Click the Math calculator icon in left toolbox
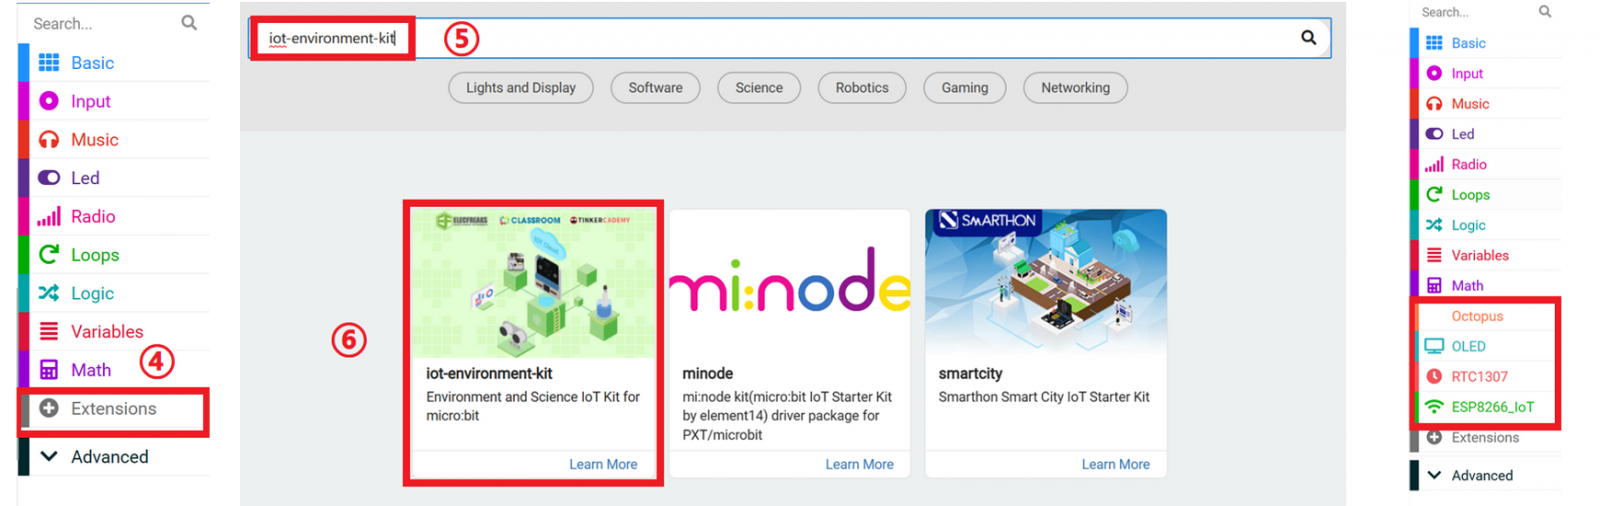Viewport: 1600px width, 506px height. [48, 370]
